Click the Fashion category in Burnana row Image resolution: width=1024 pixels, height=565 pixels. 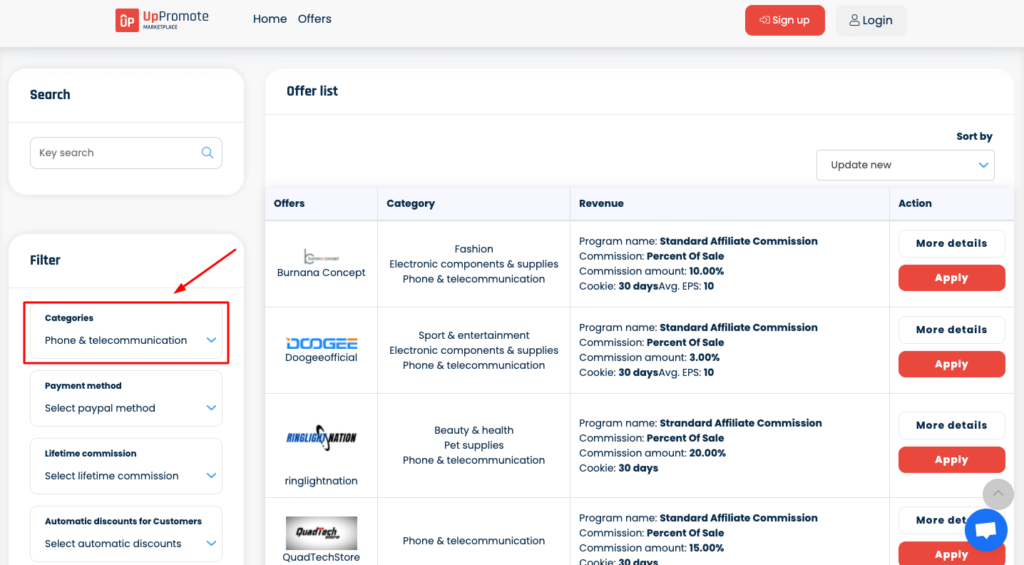coord(474,249)
